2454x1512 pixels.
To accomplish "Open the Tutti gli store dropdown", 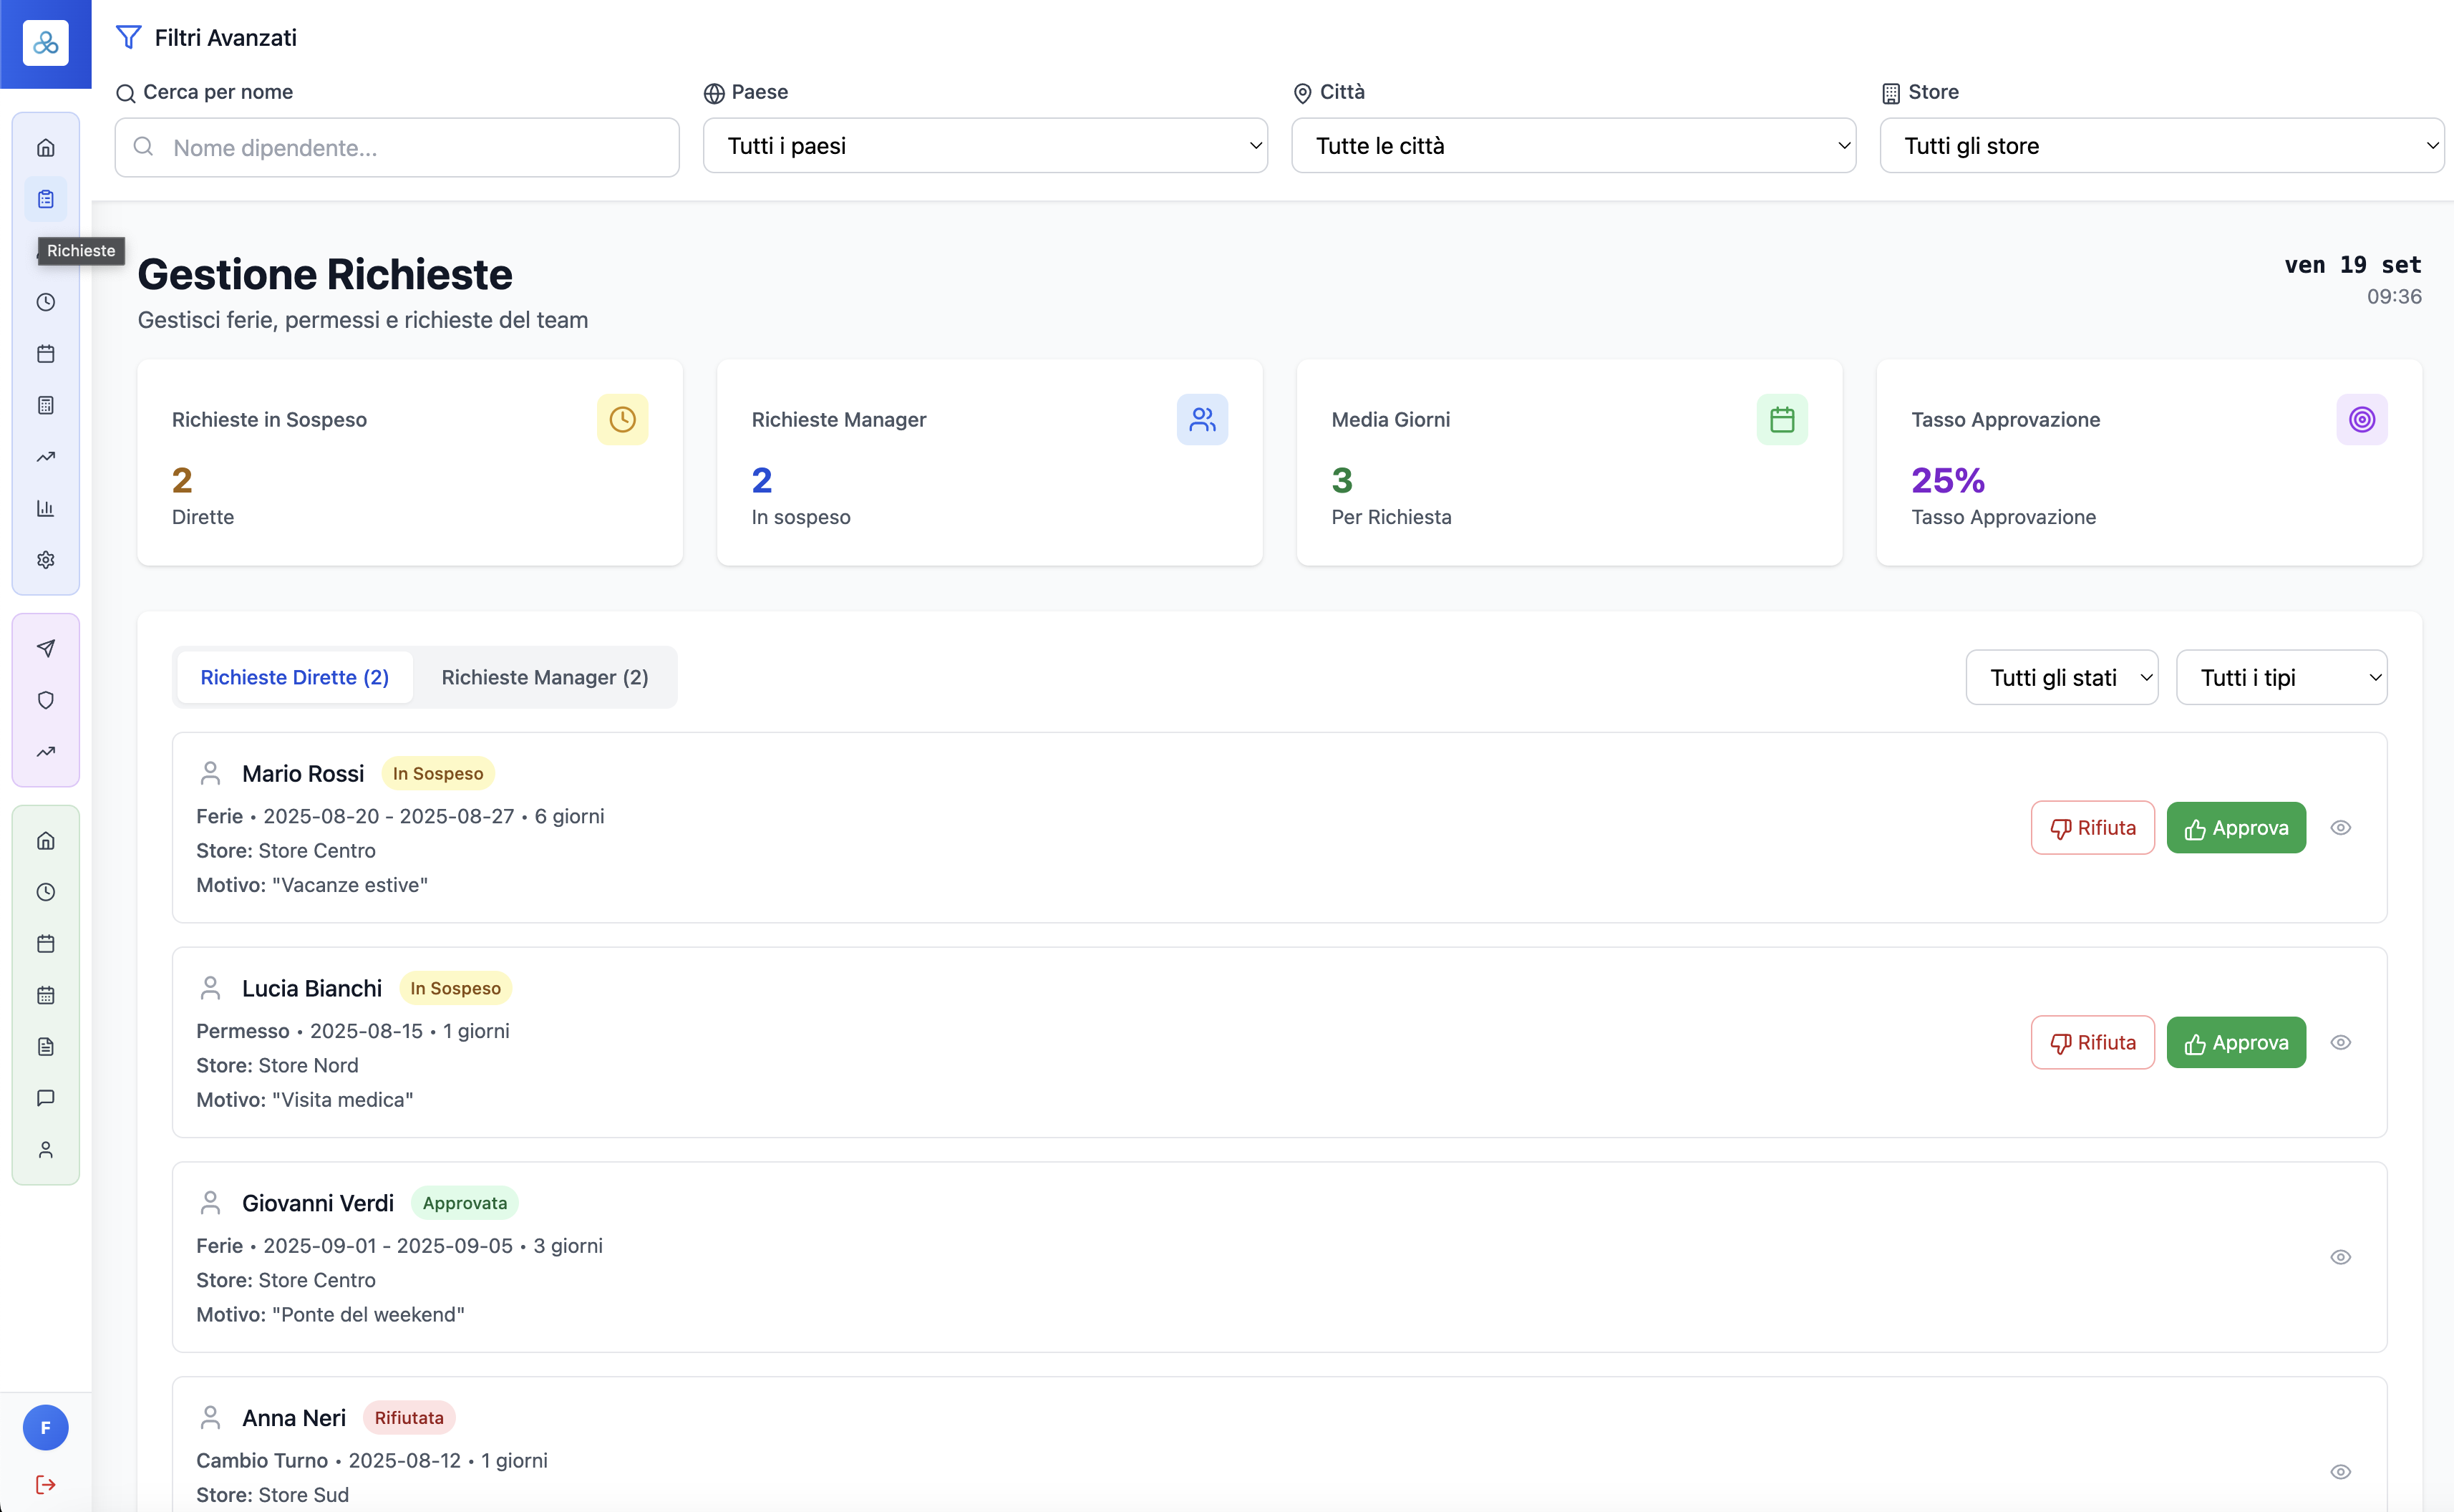I will click(x=2161, y=146).
